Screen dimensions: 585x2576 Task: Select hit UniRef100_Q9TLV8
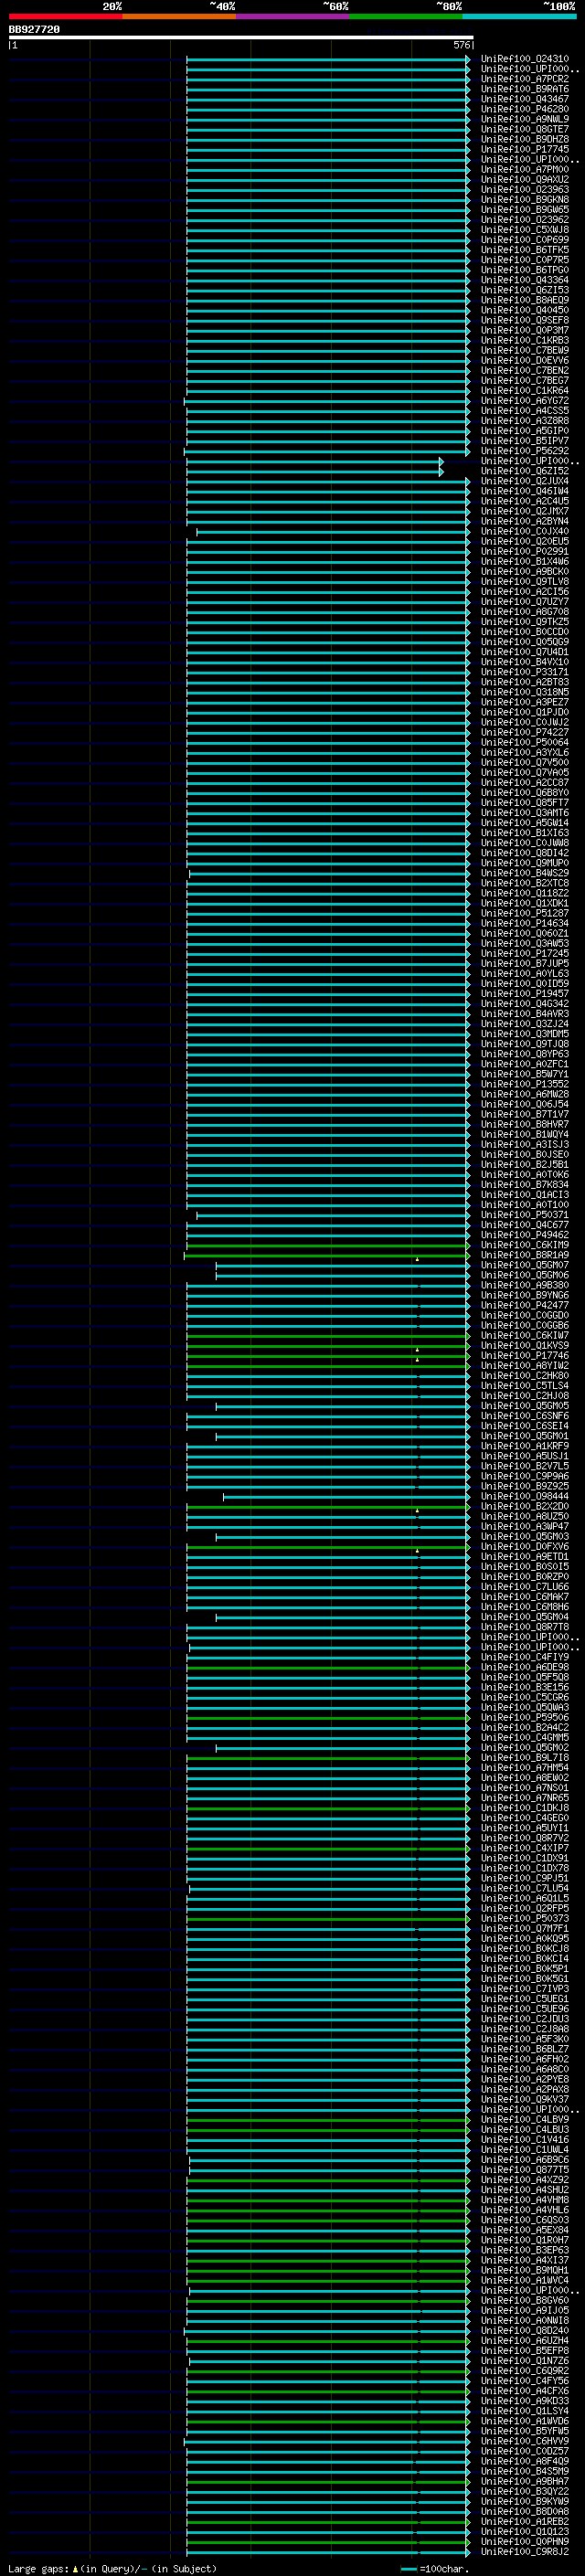pos(525,581)
